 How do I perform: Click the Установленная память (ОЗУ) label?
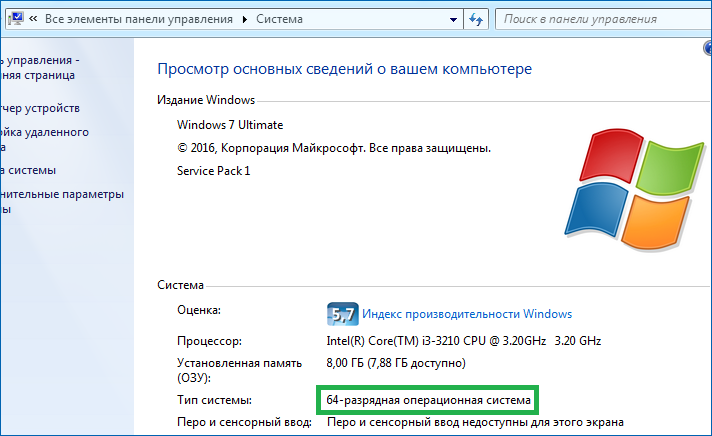[239, 370]
